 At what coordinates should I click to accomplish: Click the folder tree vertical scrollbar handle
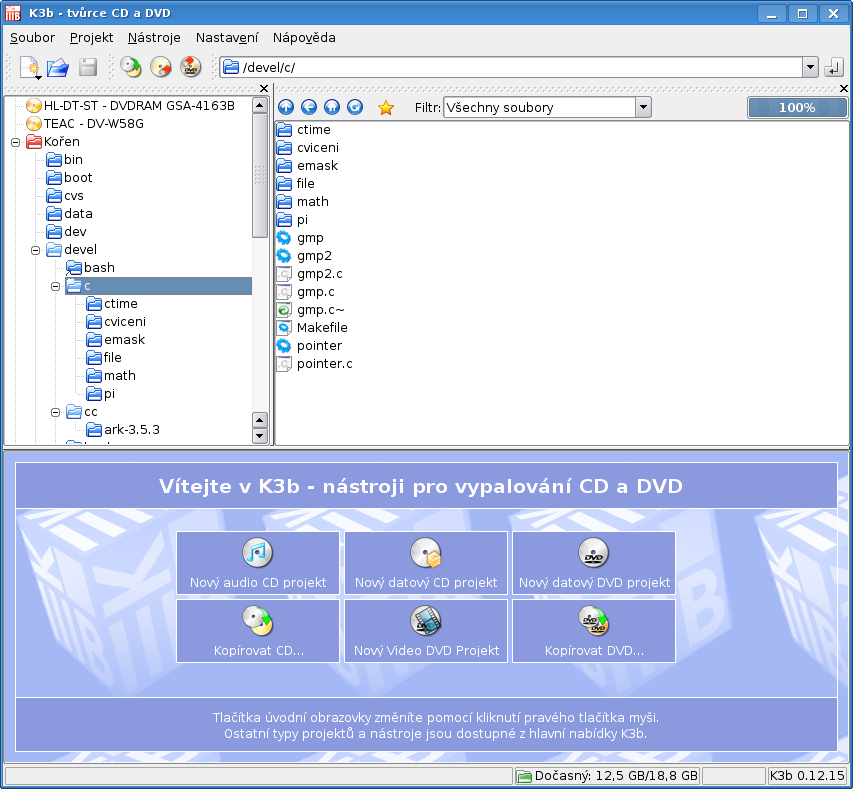pos(259,175)
